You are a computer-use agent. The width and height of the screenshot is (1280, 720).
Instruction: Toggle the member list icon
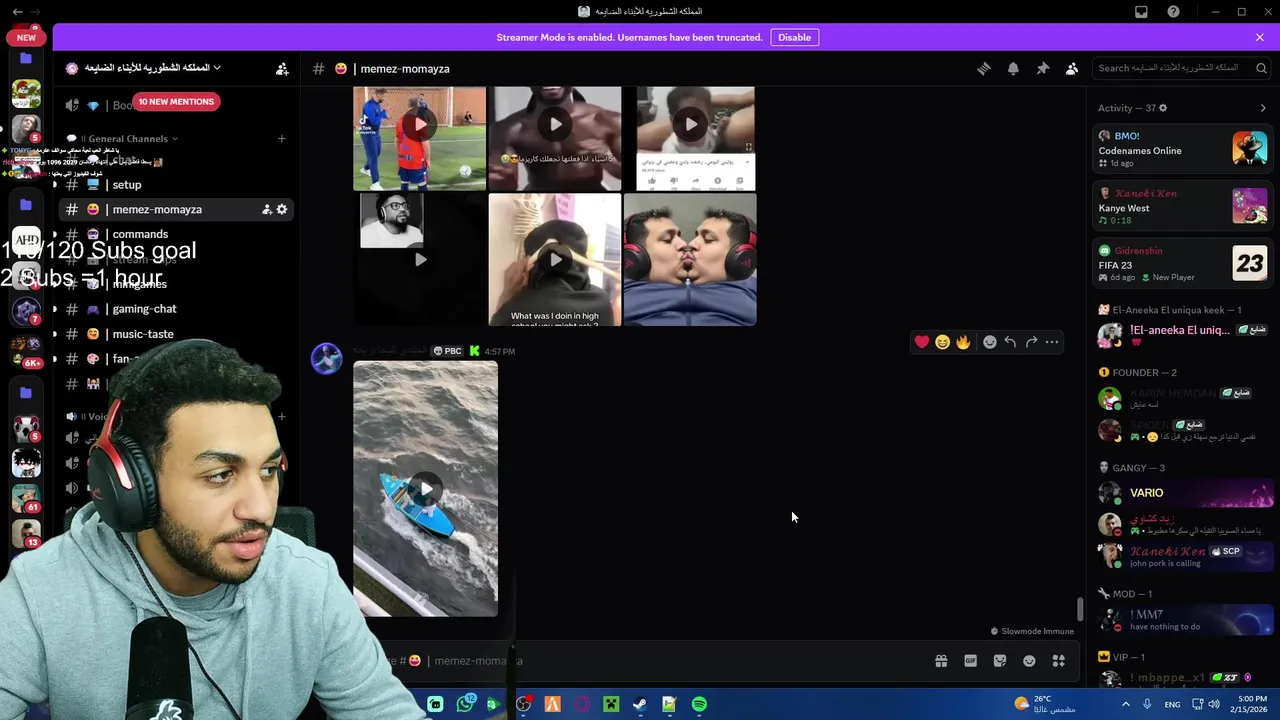point(1072,68)
